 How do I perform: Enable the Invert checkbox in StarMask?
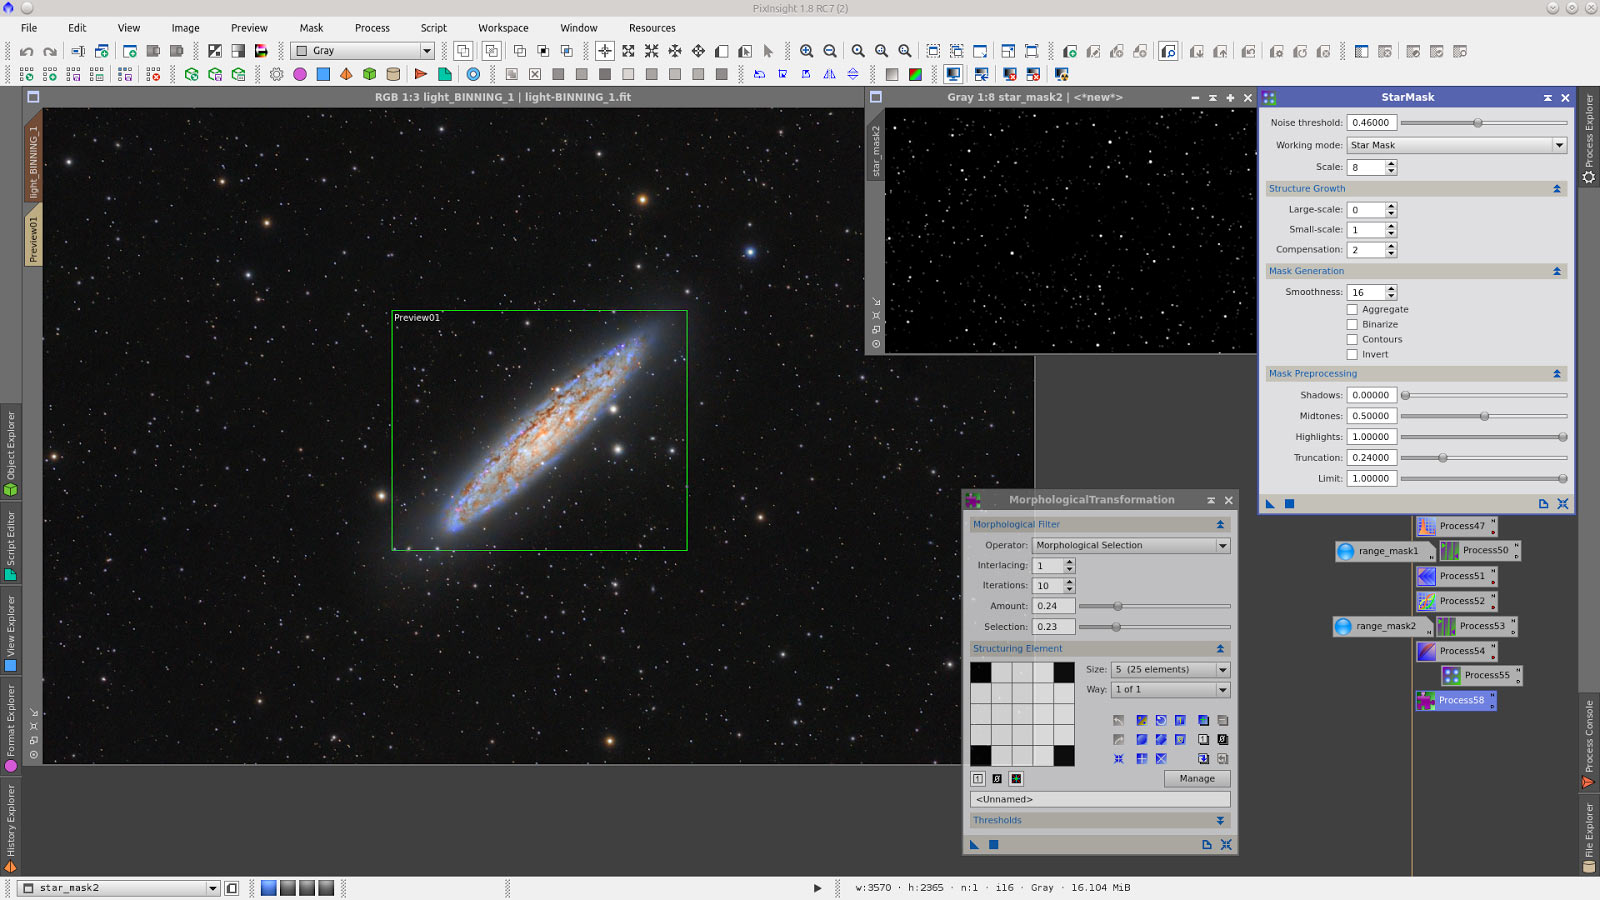point(1352,354)
